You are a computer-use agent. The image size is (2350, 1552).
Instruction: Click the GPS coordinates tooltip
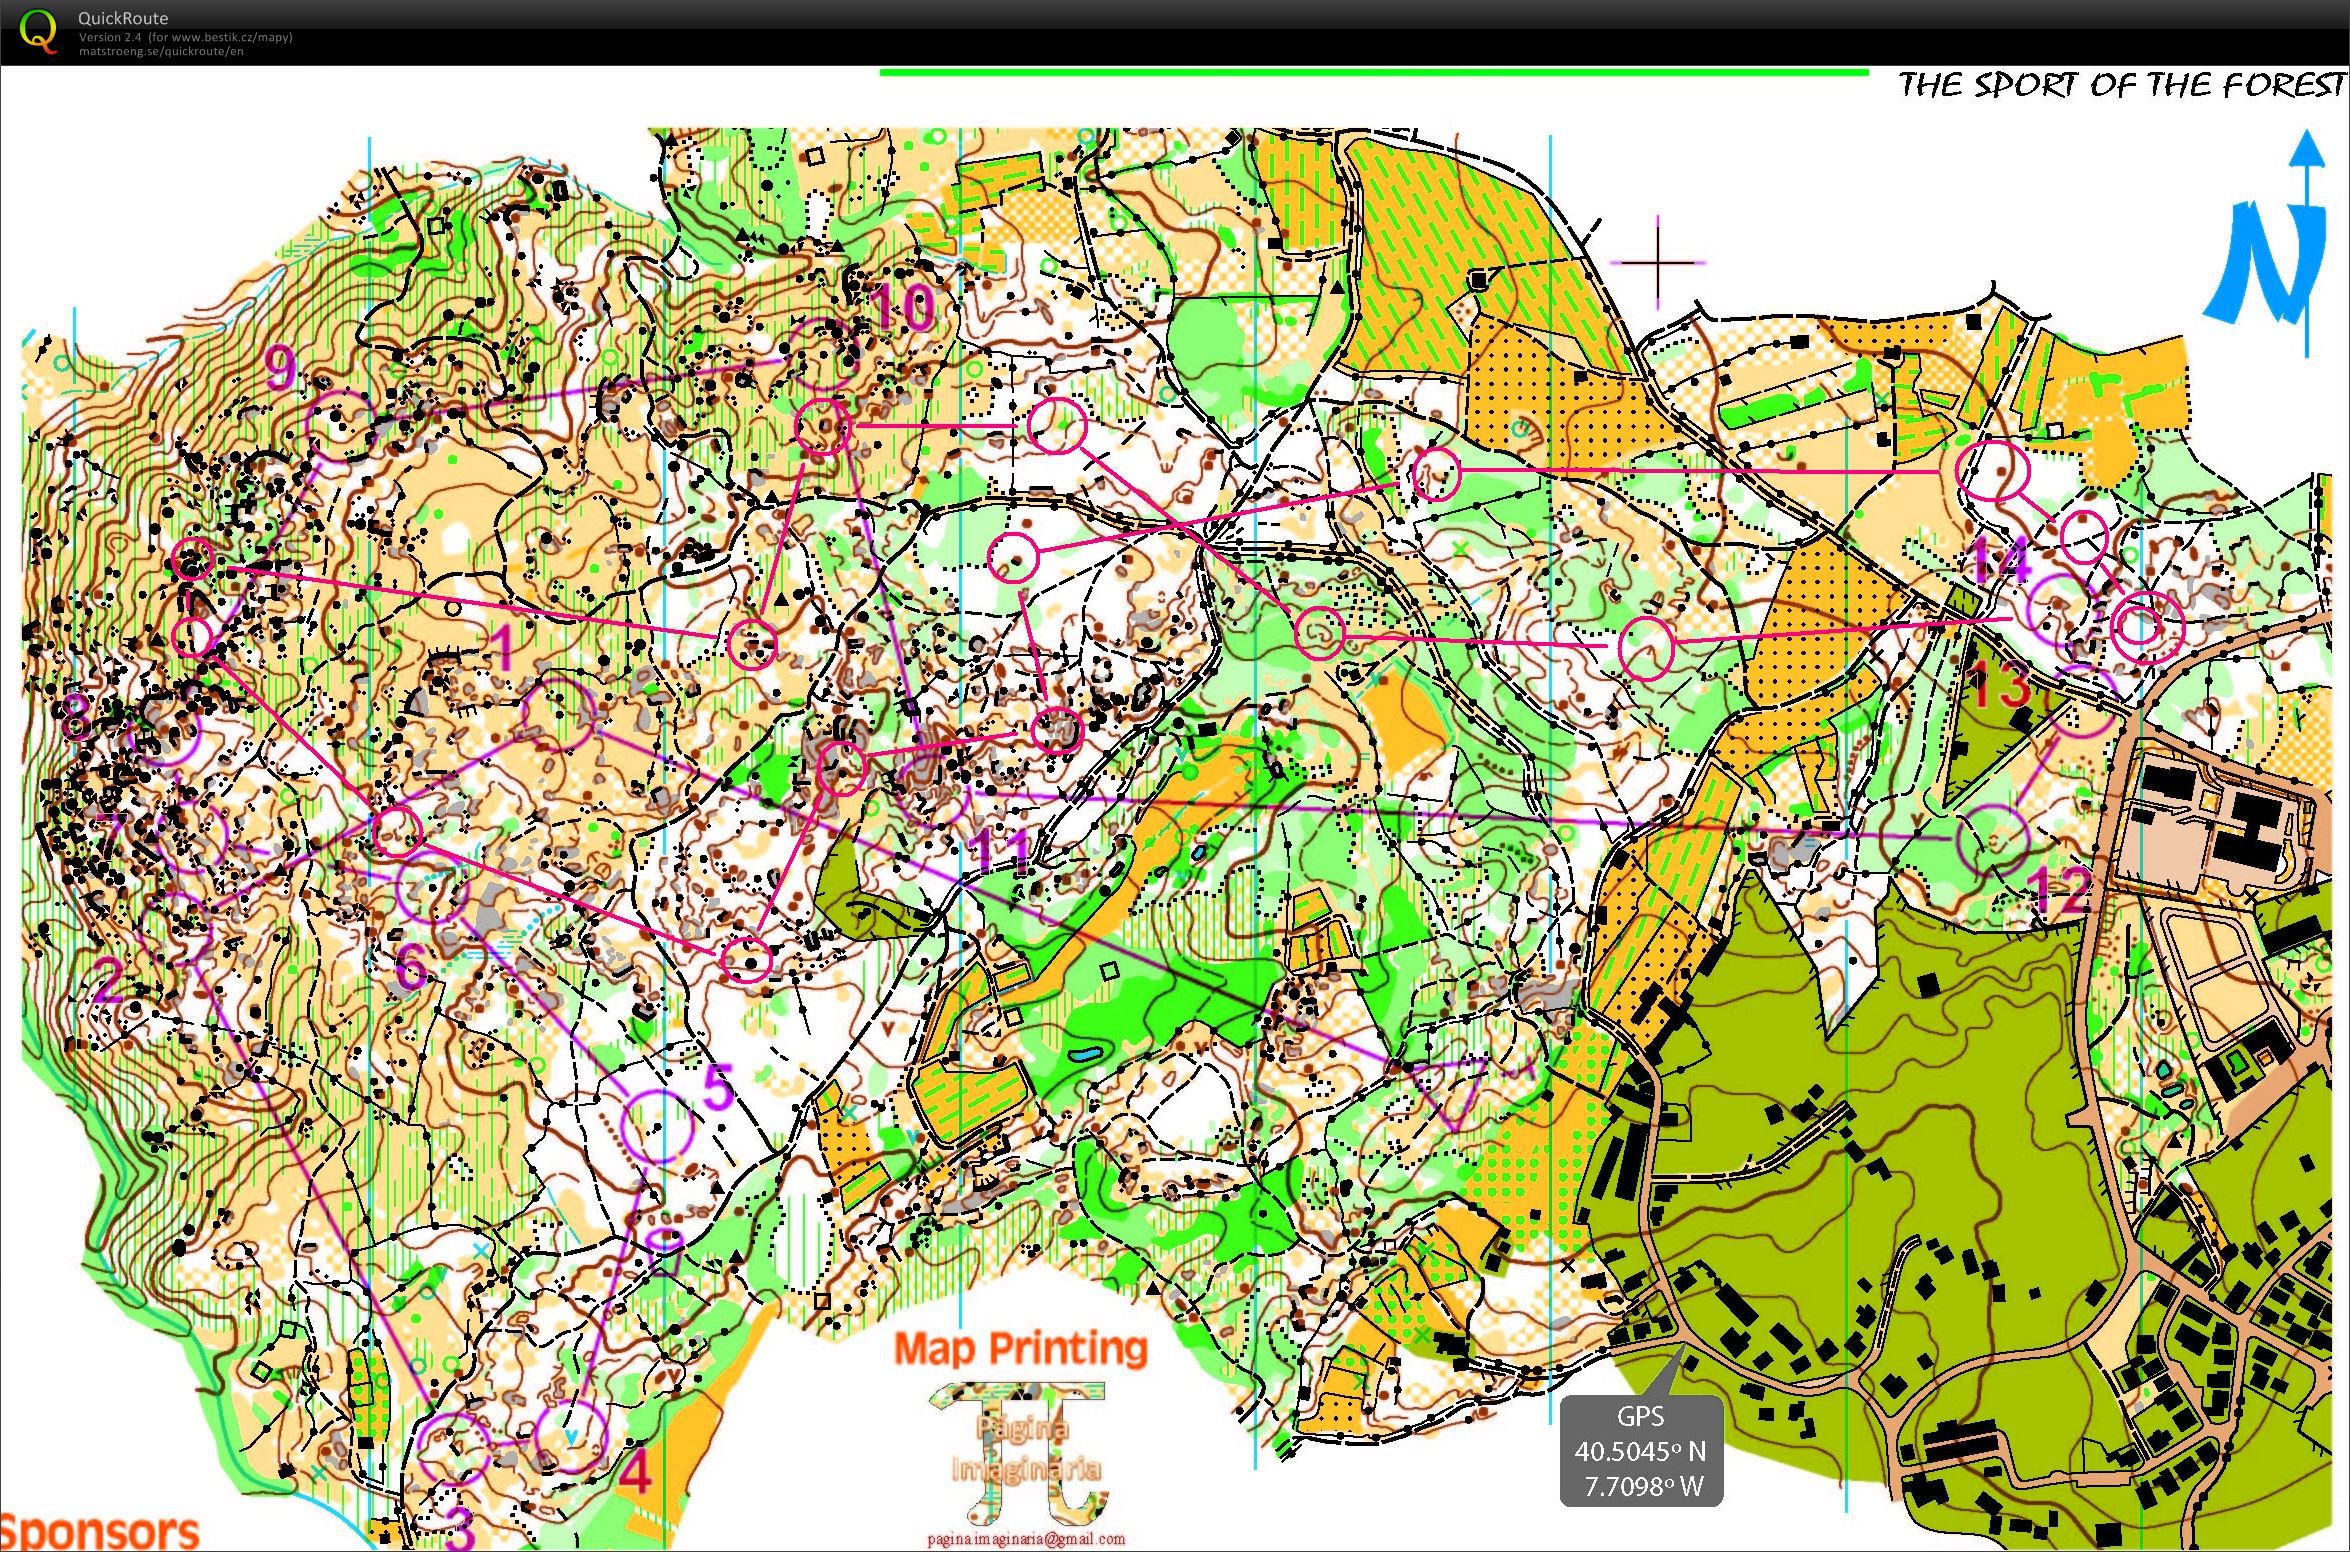point(1641,1450)
